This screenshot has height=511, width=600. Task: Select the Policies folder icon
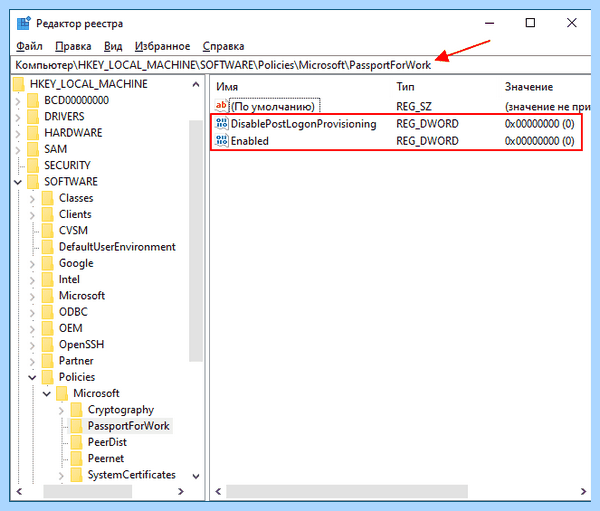(48, 377)
